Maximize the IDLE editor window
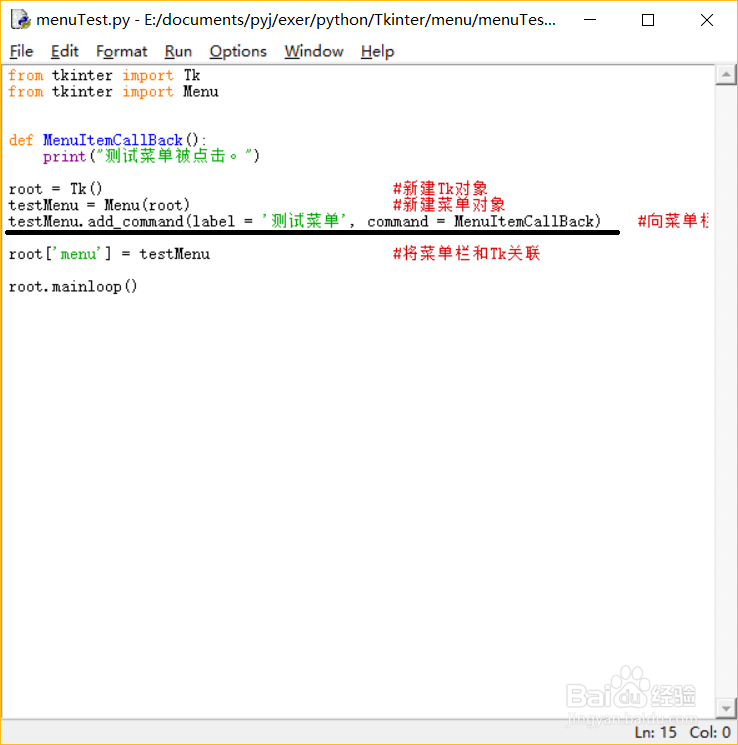Screen dimensions: 738x745 (x=648, y=20)
